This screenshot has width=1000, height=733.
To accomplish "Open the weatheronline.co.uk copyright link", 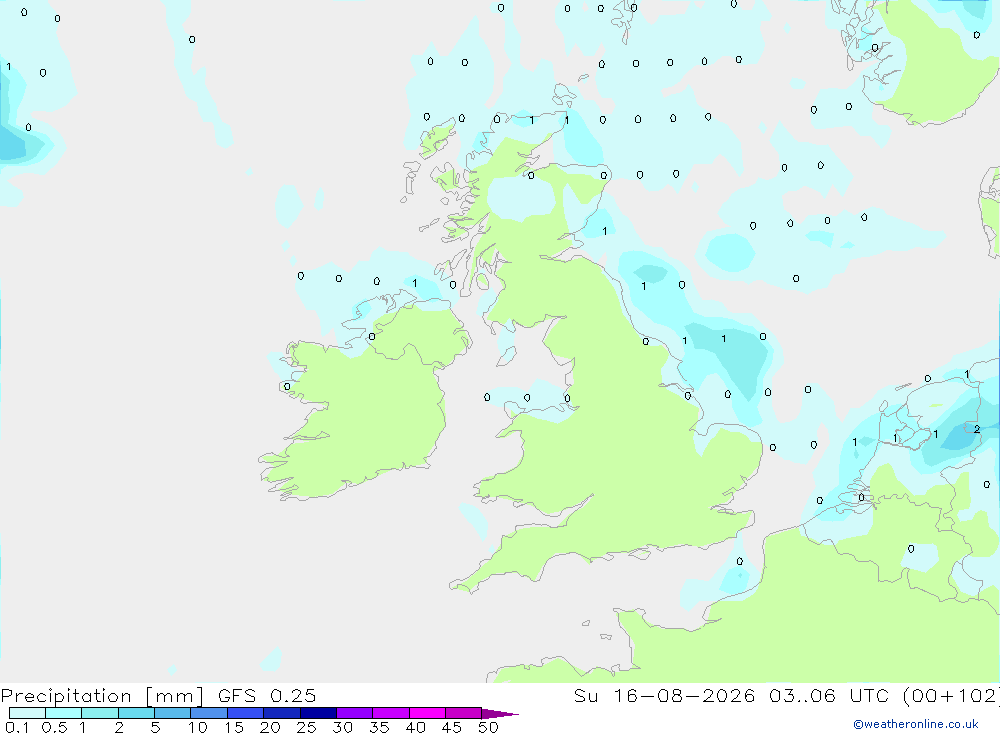I will click(x=916, y=724).
